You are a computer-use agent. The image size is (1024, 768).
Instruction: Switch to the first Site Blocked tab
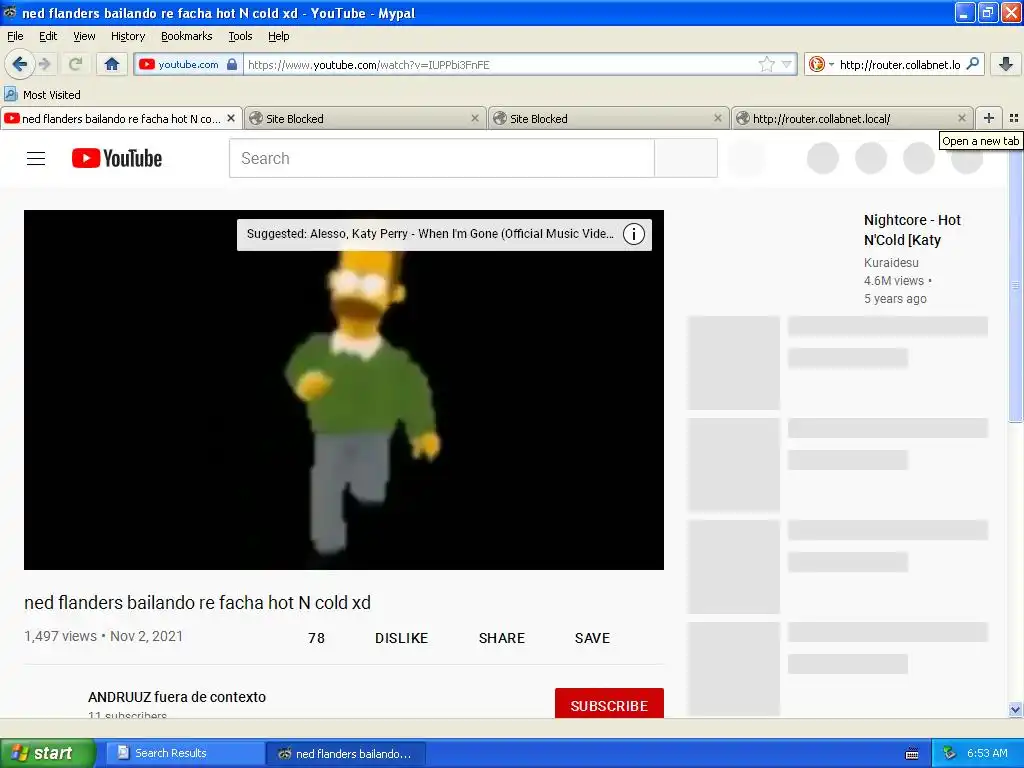[366, 119]
